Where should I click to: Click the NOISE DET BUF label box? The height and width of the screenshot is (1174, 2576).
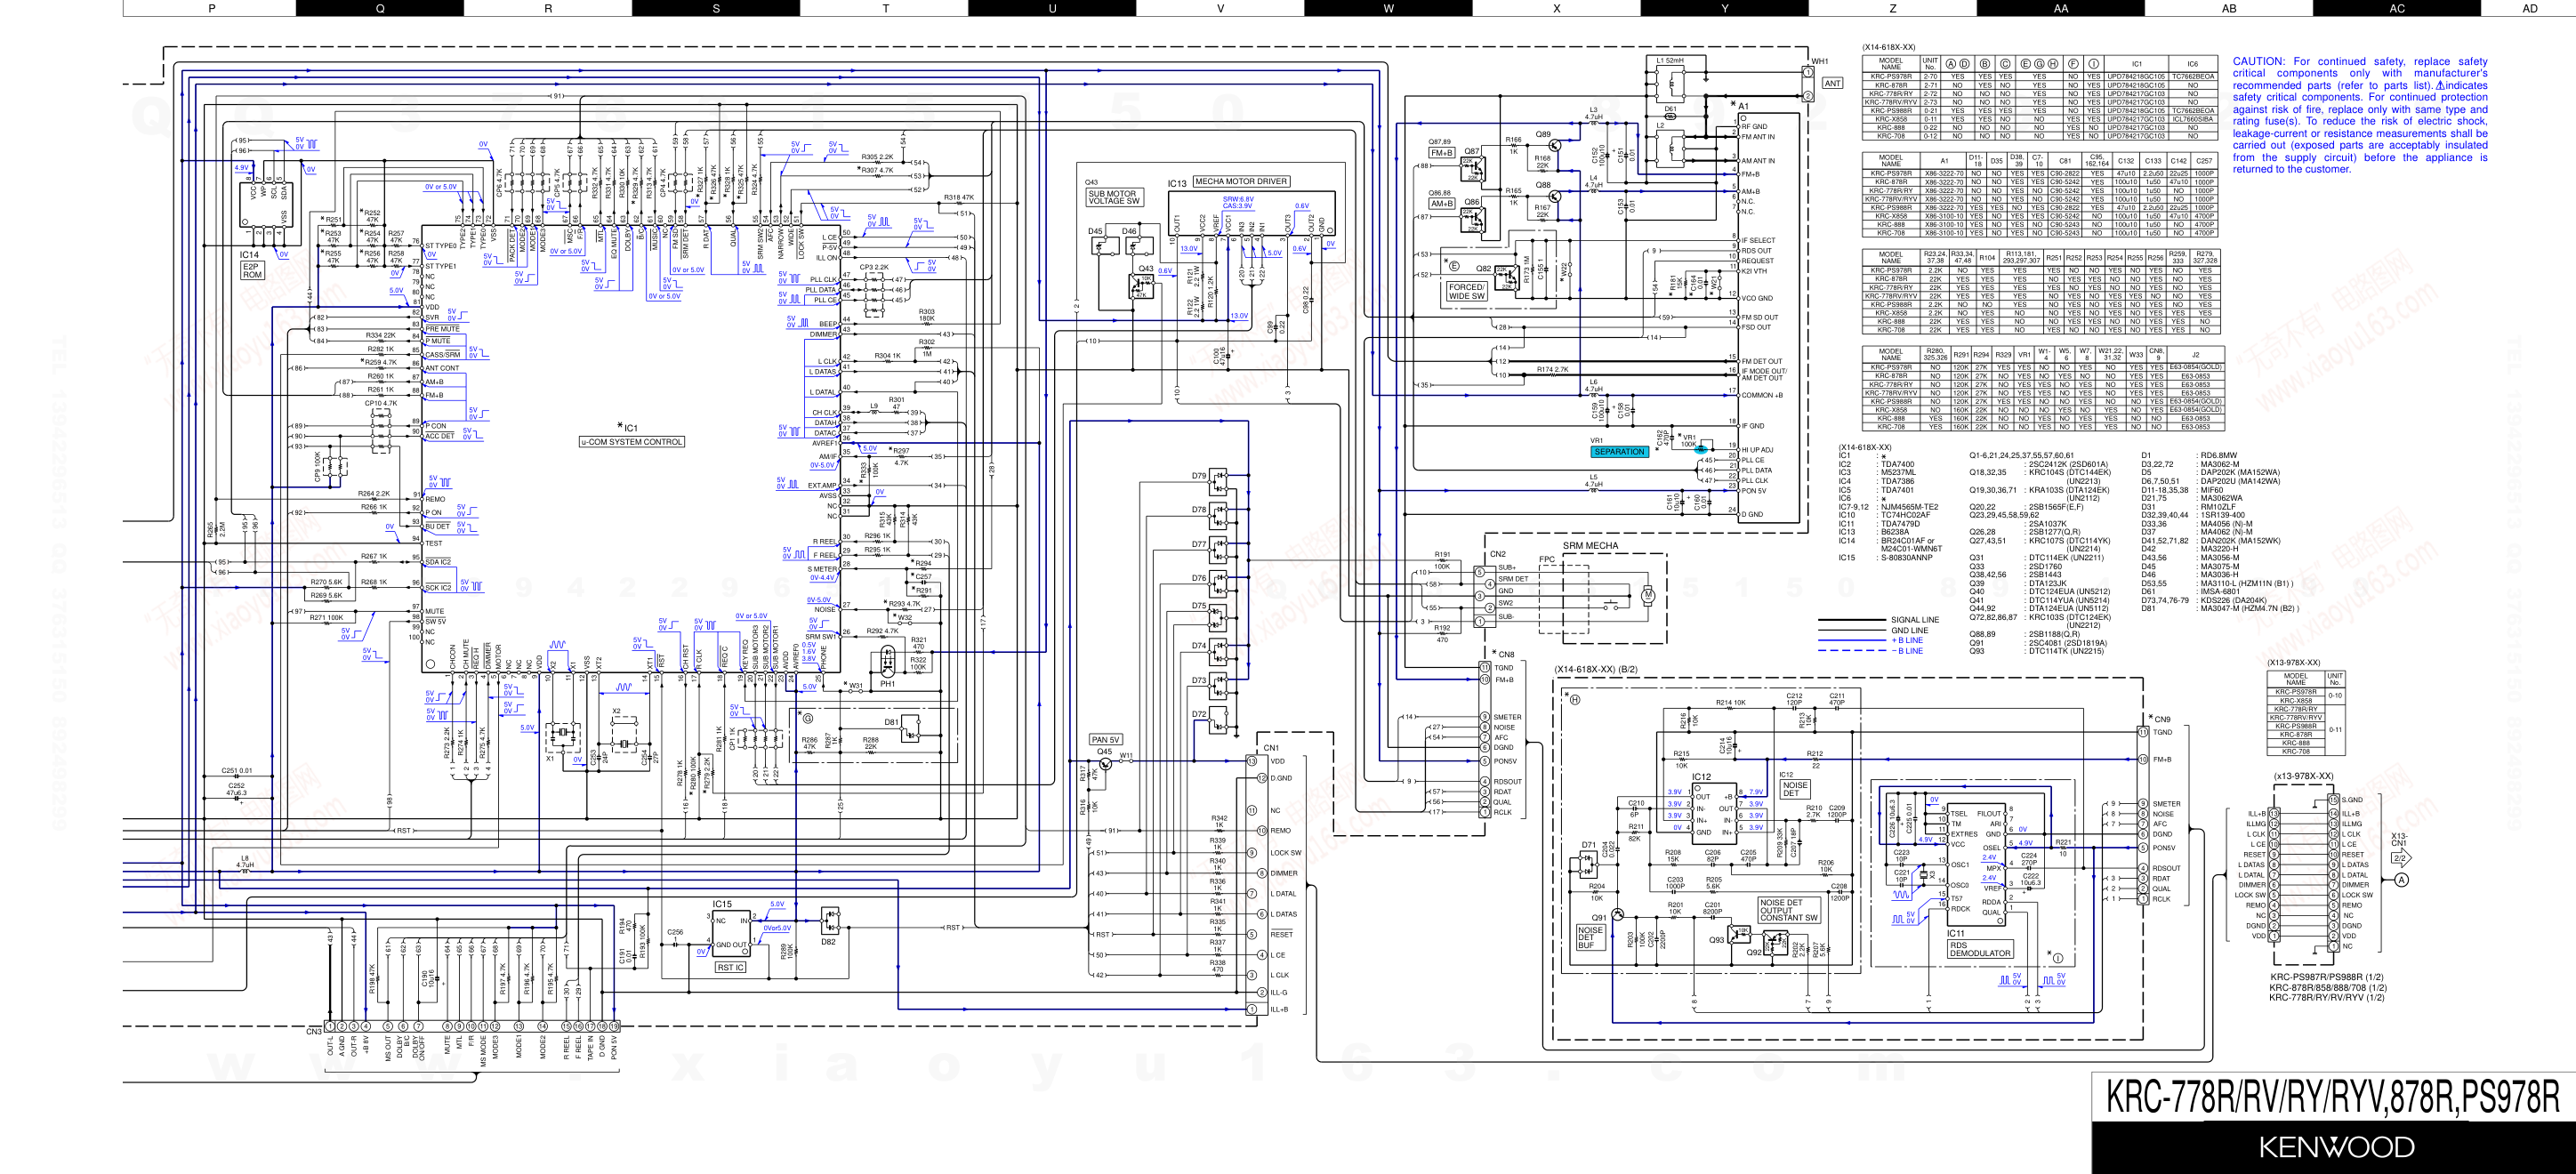[x=1590, y=937]
